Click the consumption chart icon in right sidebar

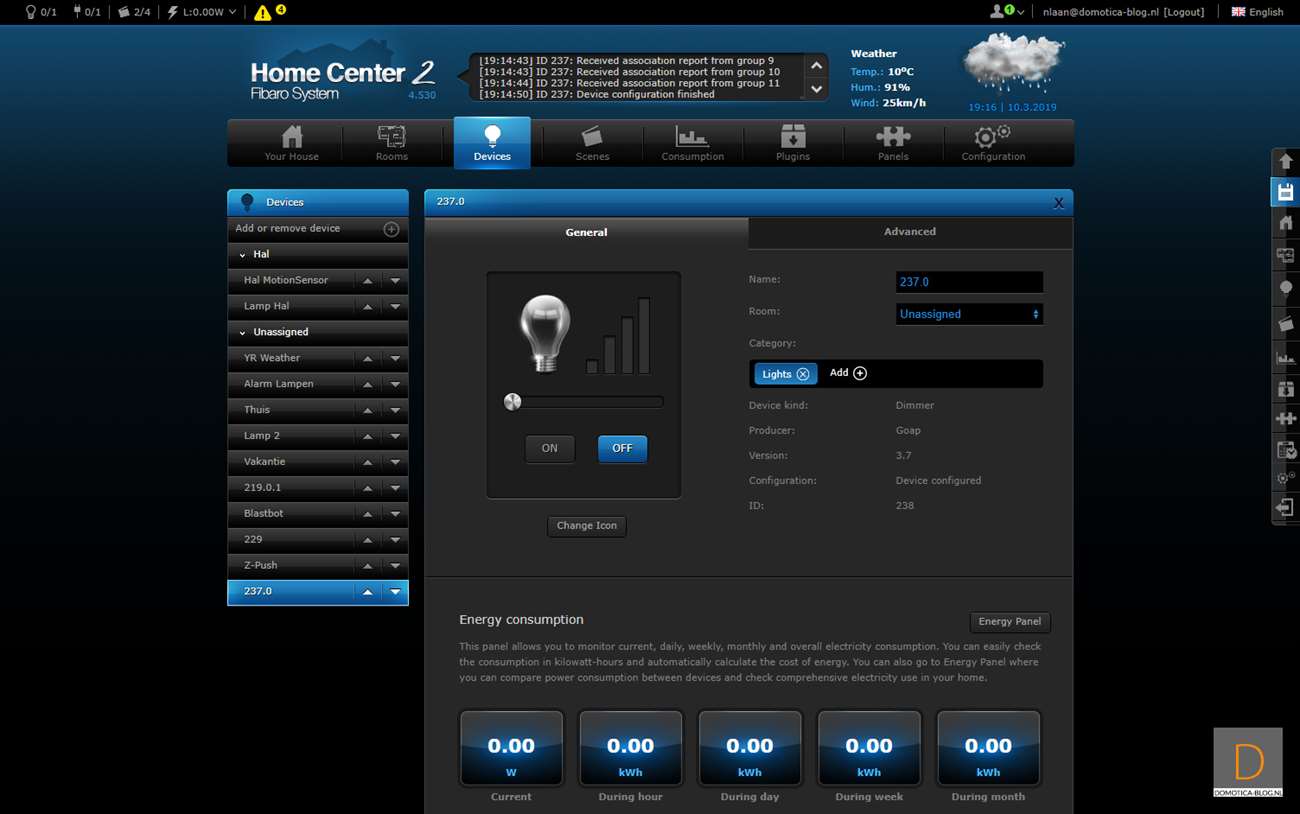1286,357
